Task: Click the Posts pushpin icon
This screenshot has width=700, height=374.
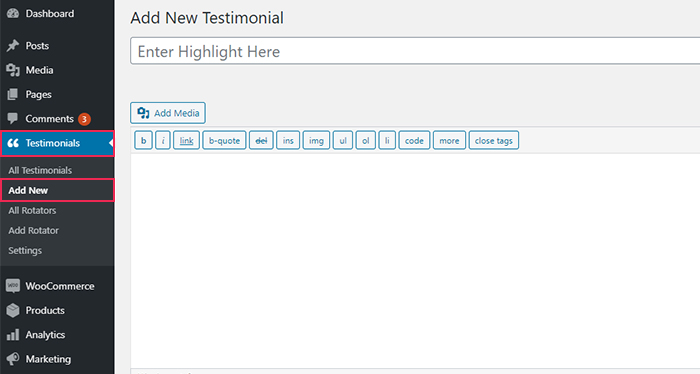Action: 13,46
